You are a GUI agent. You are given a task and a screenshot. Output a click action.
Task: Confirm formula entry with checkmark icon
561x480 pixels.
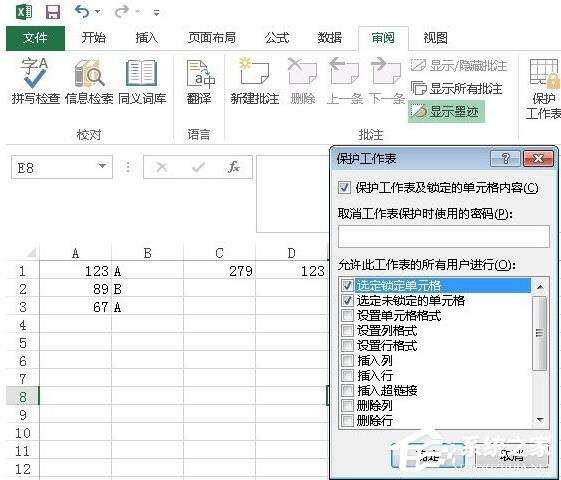198,167
